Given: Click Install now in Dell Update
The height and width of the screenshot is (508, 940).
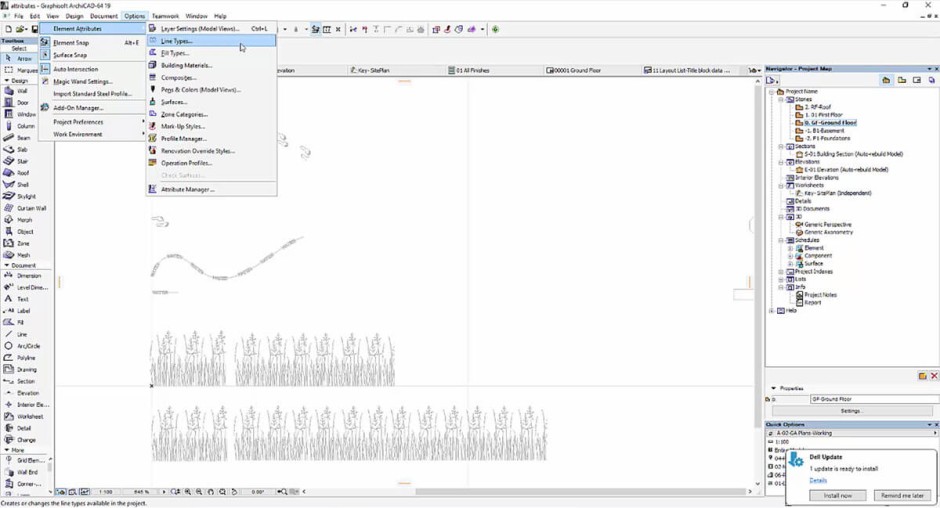Looking at the screenshot, I should tap(837, 495).
